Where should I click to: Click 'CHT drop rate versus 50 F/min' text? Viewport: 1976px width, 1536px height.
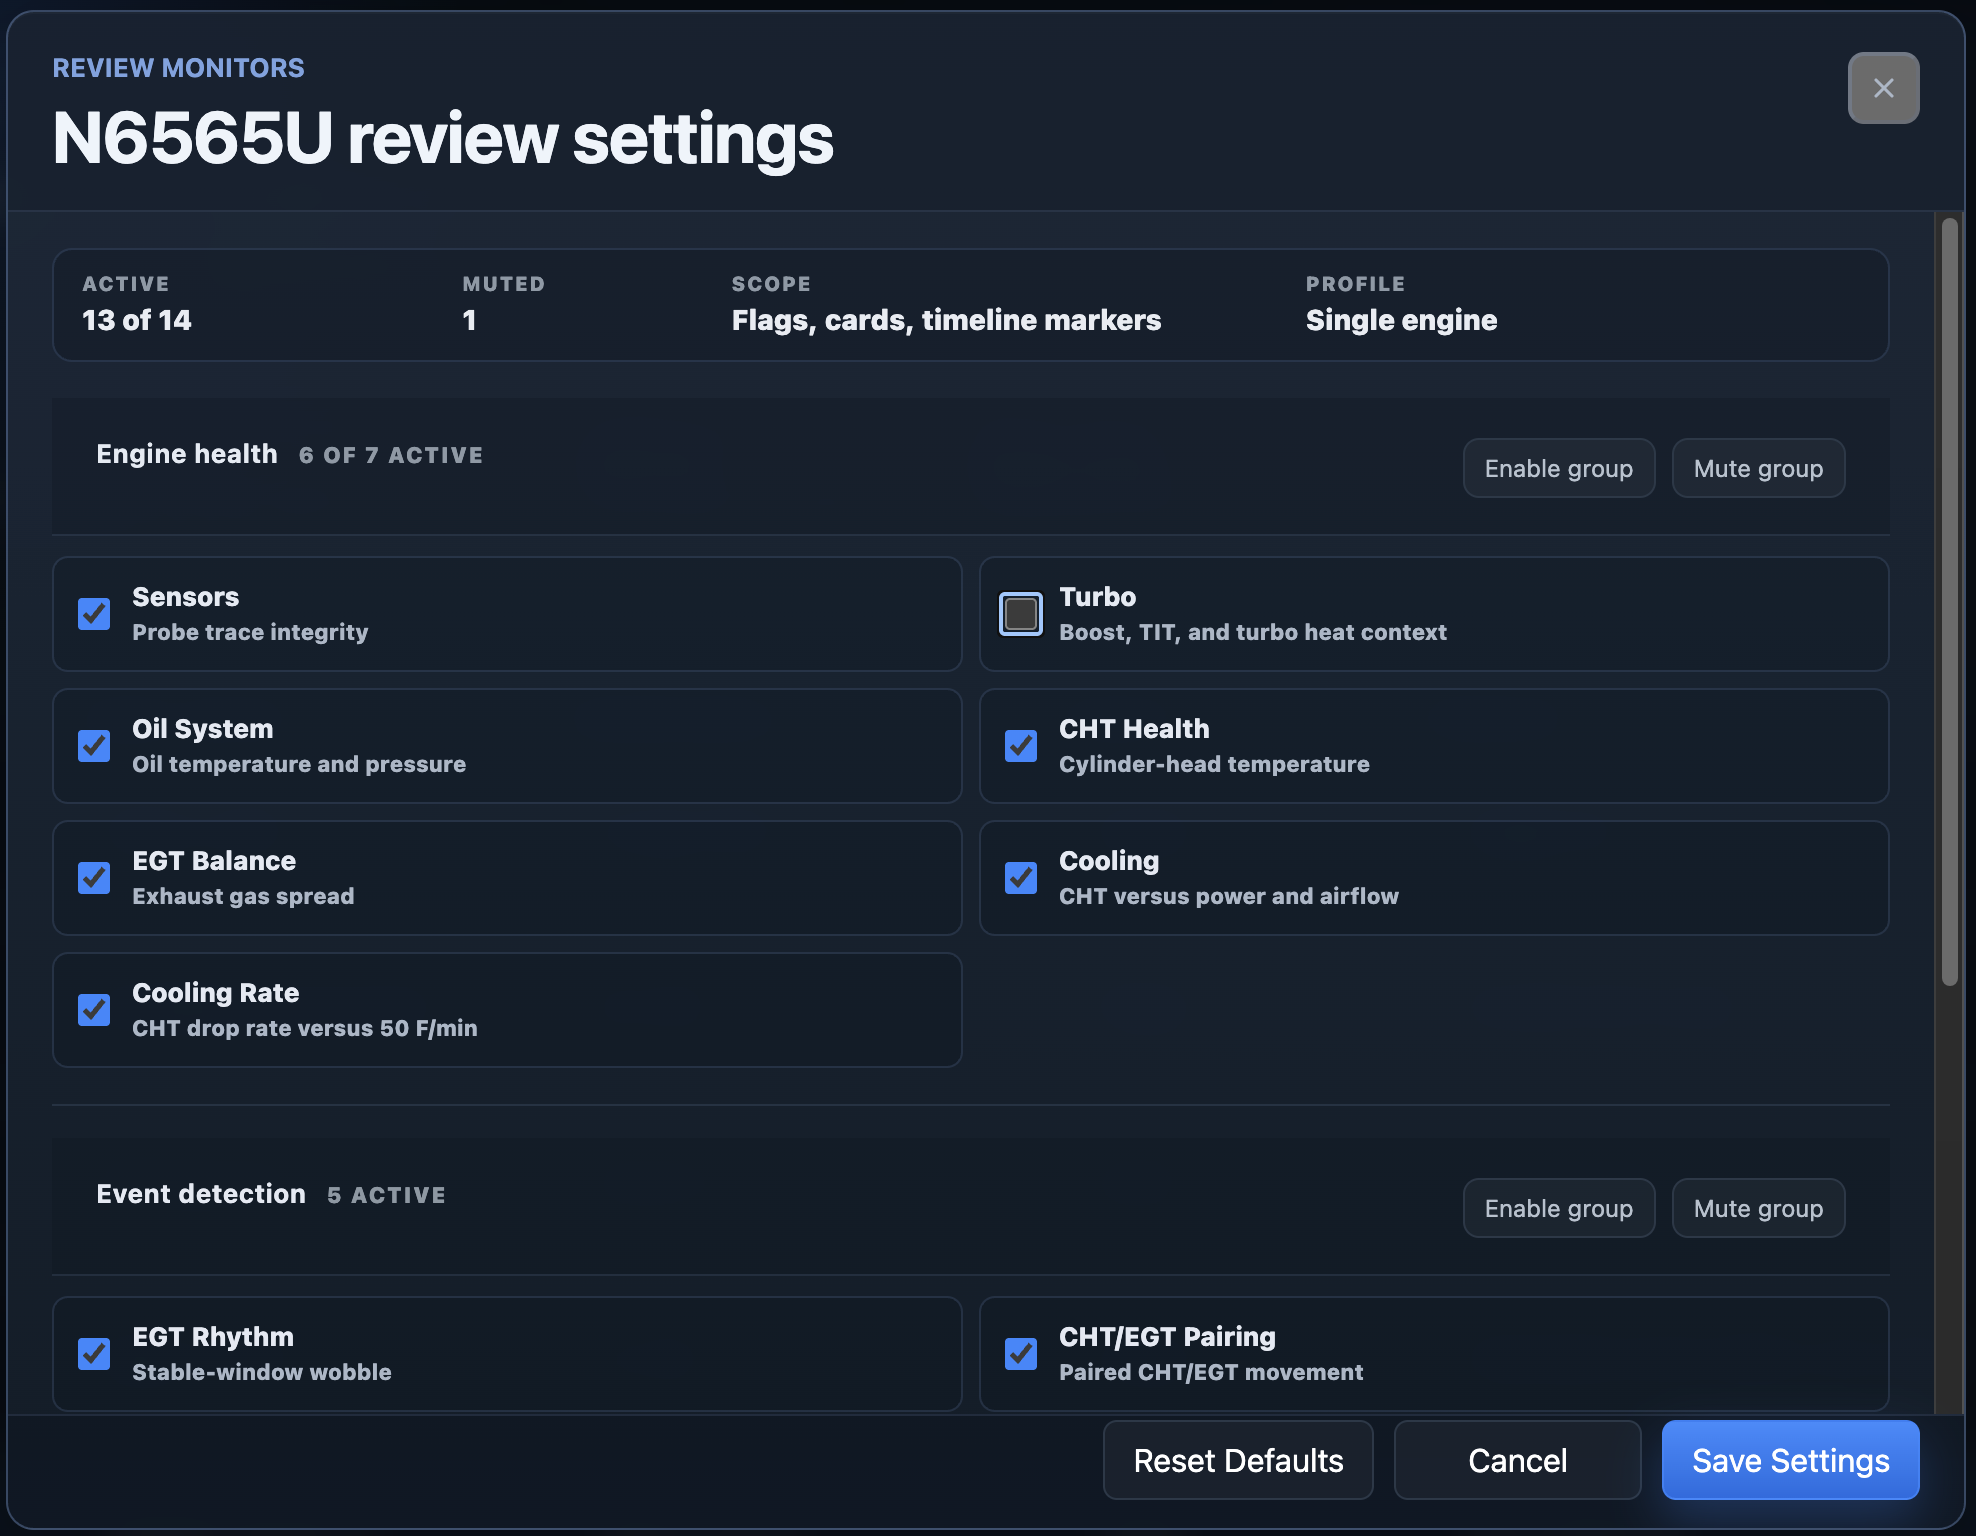click(305, 1028)
